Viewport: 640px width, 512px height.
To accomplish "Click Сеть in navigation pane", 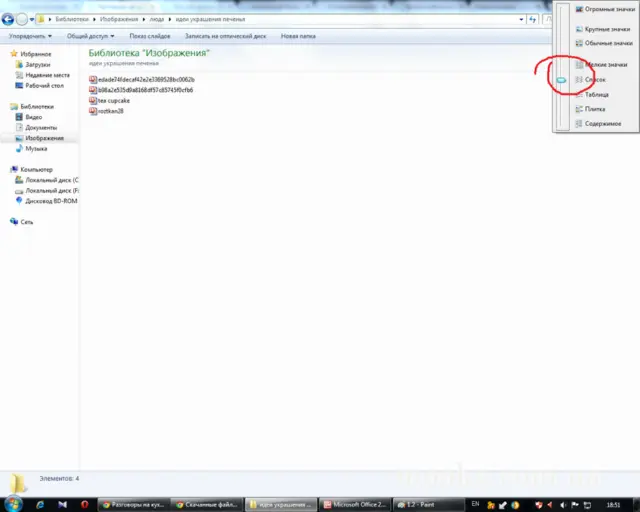I will pyautogui.click(x=22, y=222).
